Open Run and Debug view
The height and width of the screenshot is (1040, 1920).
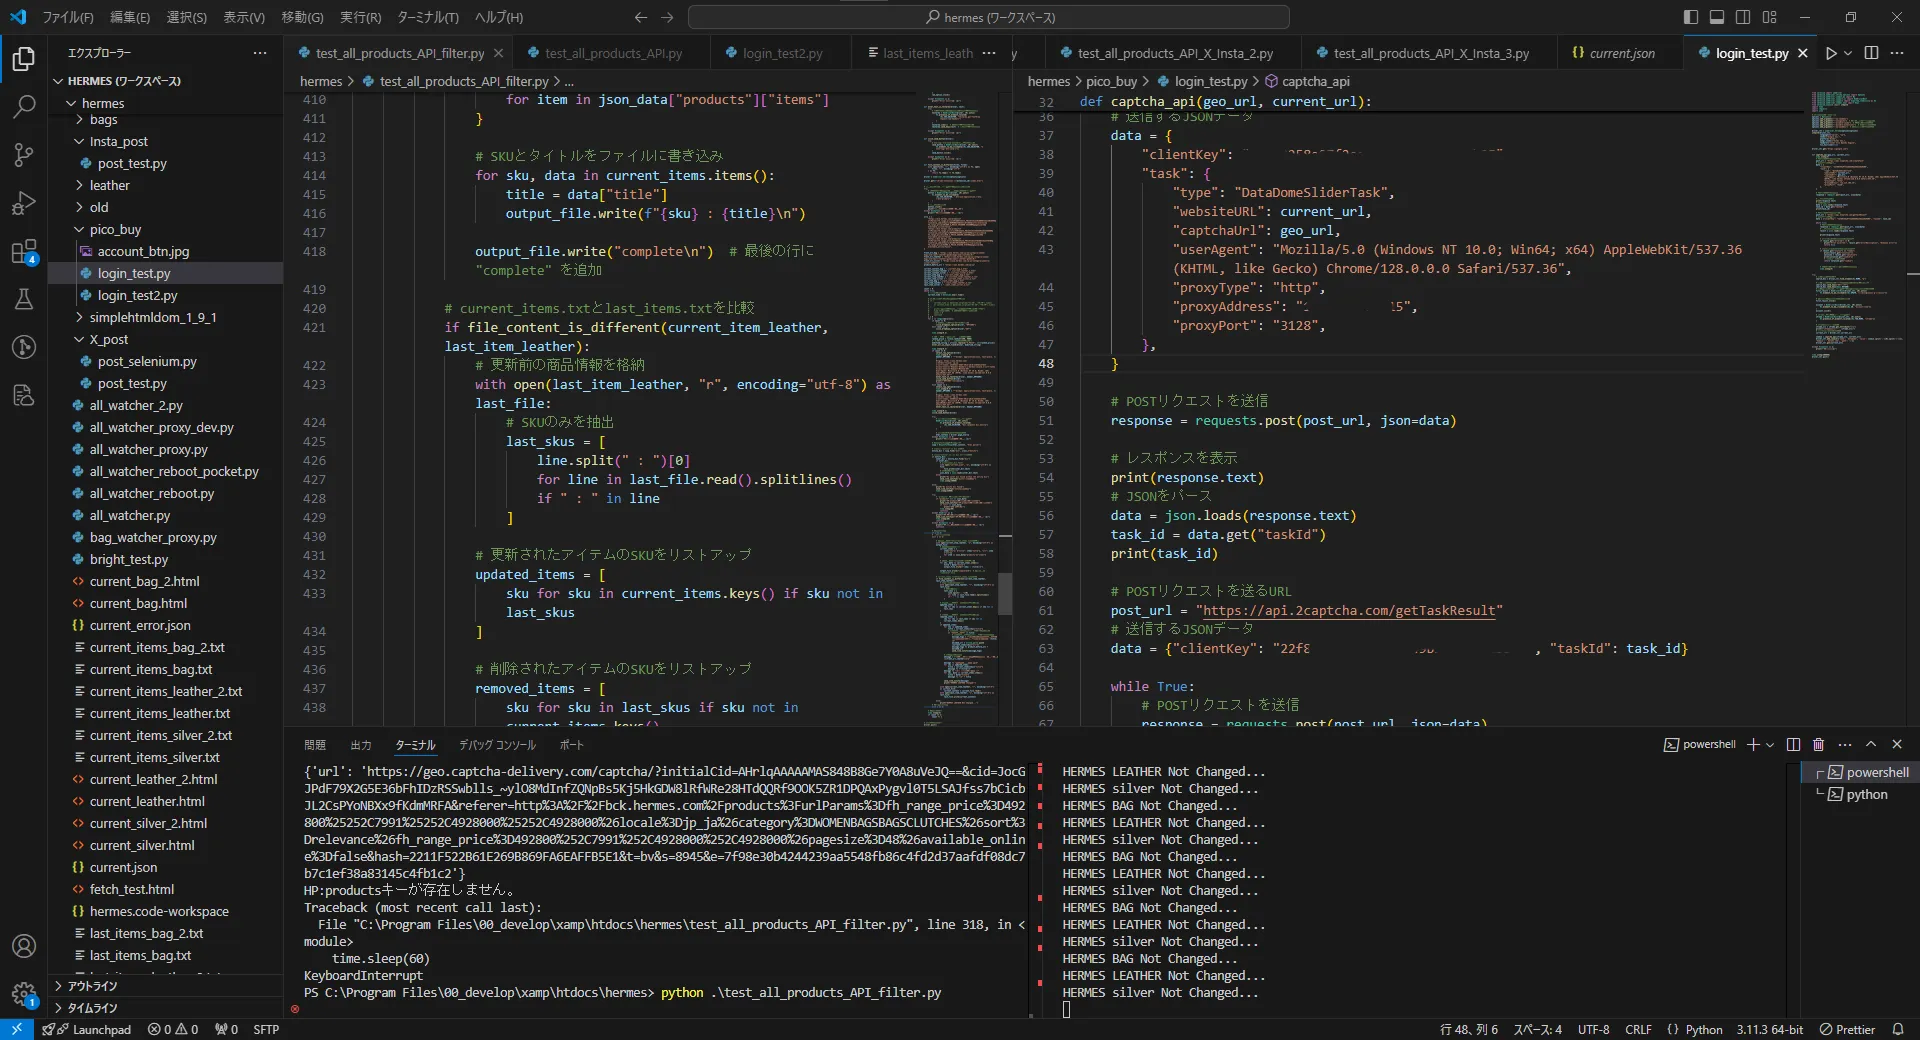coord(24,203)
